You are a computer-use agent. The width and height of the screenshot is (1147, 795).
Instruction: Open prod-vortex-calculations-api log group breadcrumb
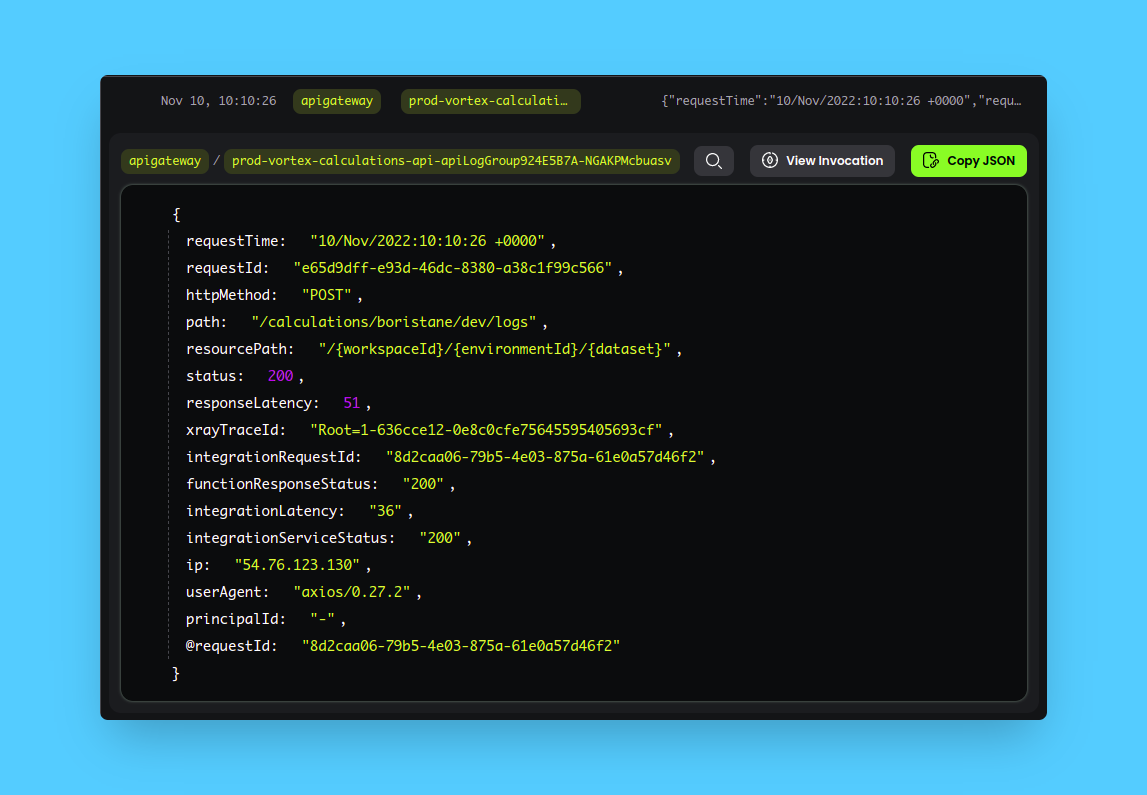tap(451, 161)
